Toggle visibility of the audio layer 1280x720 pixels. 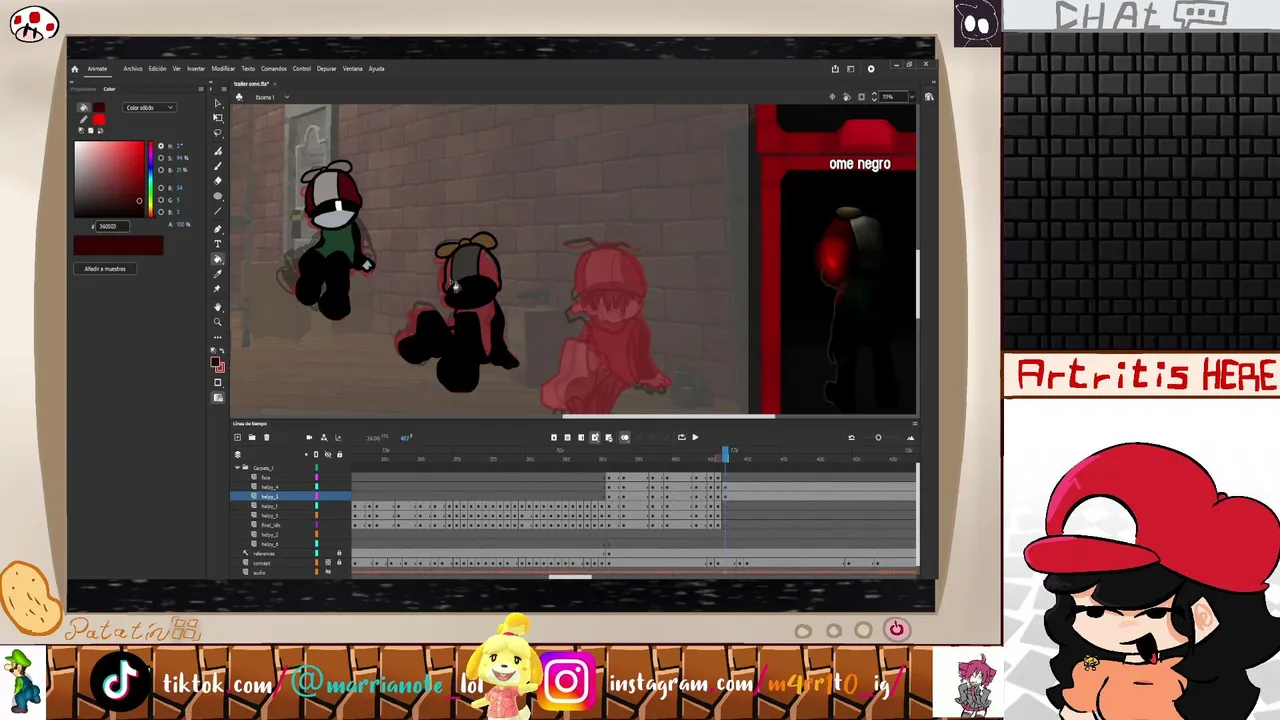[328, 572]
